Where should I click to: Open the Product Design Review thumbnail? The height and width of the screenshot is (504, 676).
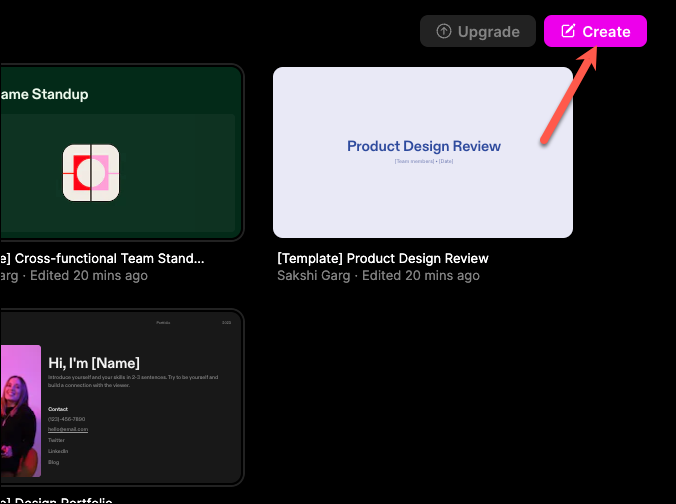coord(423,152)
